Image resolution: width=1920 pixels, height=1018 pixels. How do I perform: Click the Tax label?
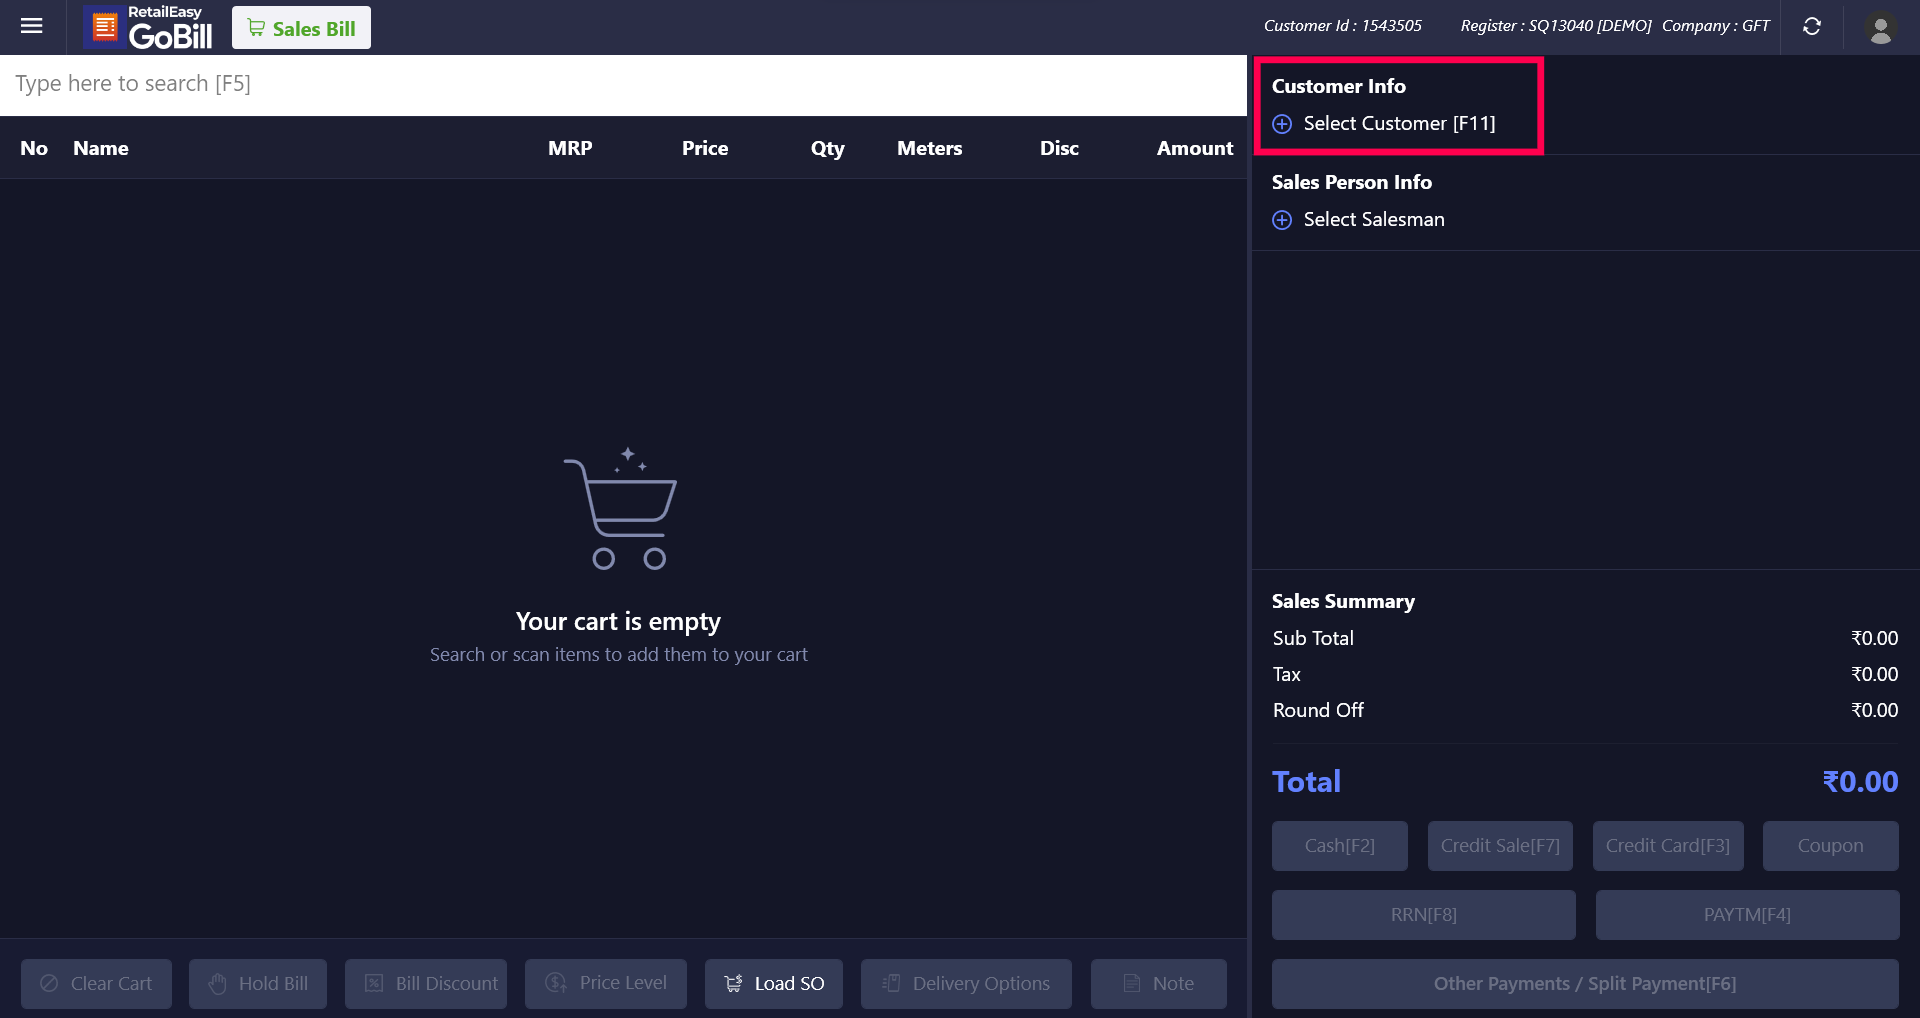click(1287, 674)
